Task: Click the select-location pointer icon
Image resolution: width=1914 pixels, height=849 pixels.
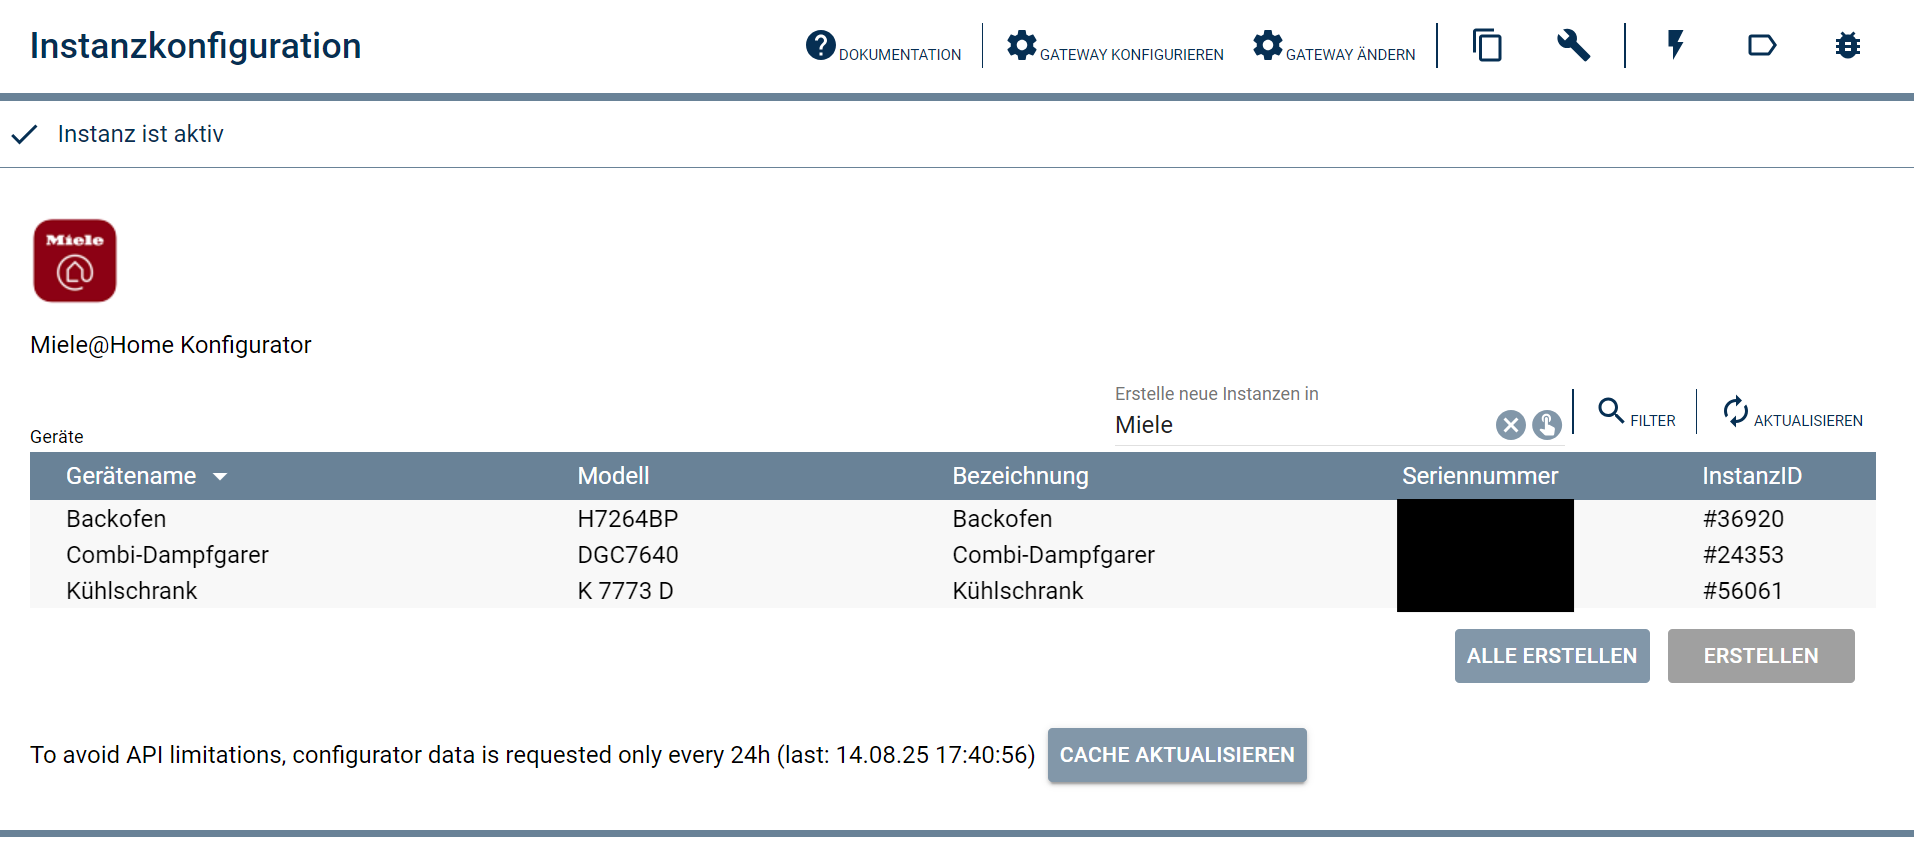Action: pyautogui.click(x=1546, y=425)
